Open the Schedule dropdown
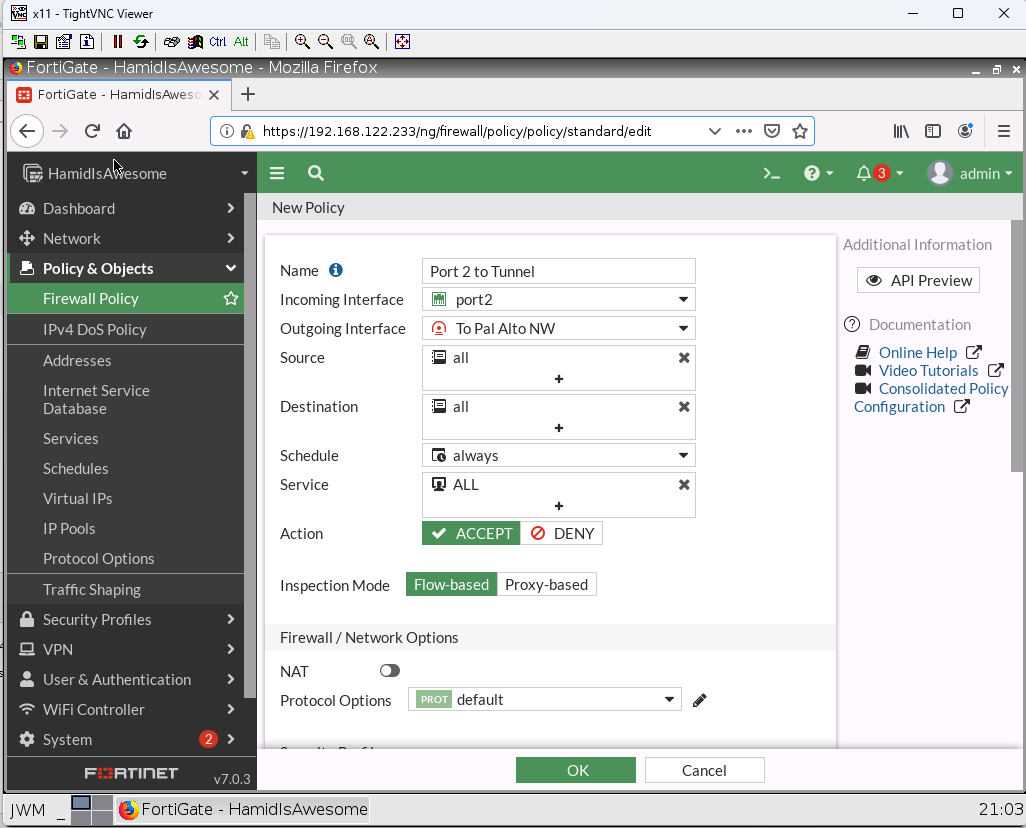1026x828 pixels. [558, 455]
